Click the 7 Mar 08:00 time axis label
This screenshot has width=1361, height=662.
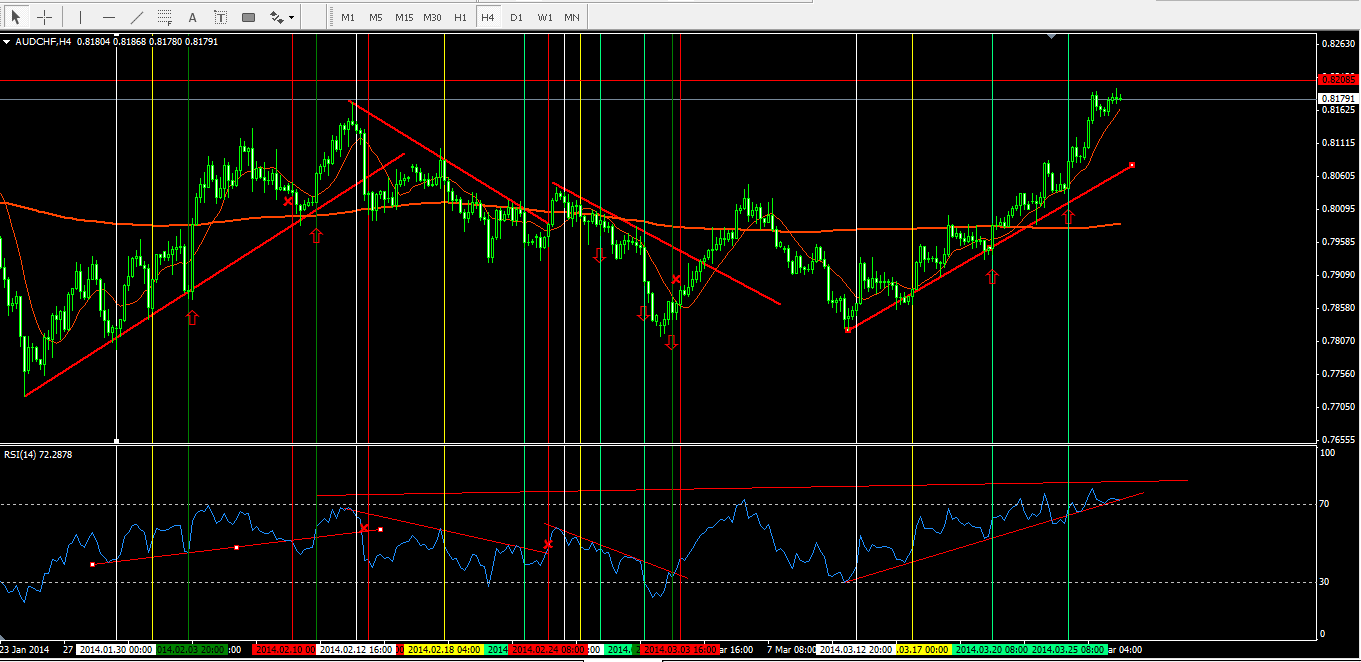click(791, 649)
